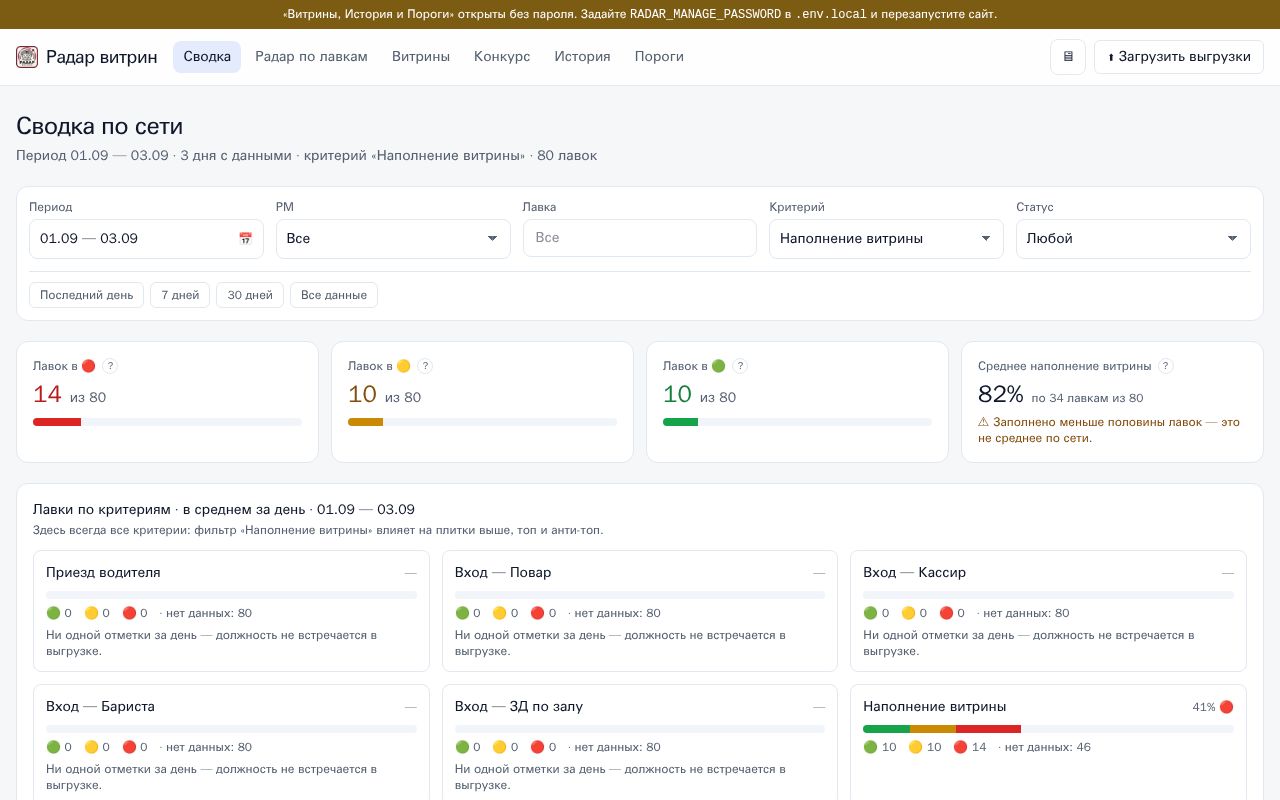Click the green progress bar in its card

680,422
